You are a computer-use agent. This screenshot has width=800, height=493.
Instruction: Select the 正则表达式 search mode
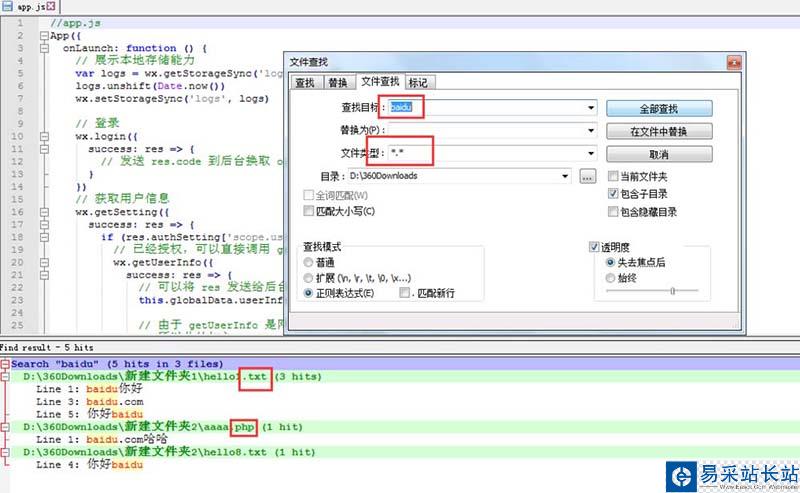308,293
